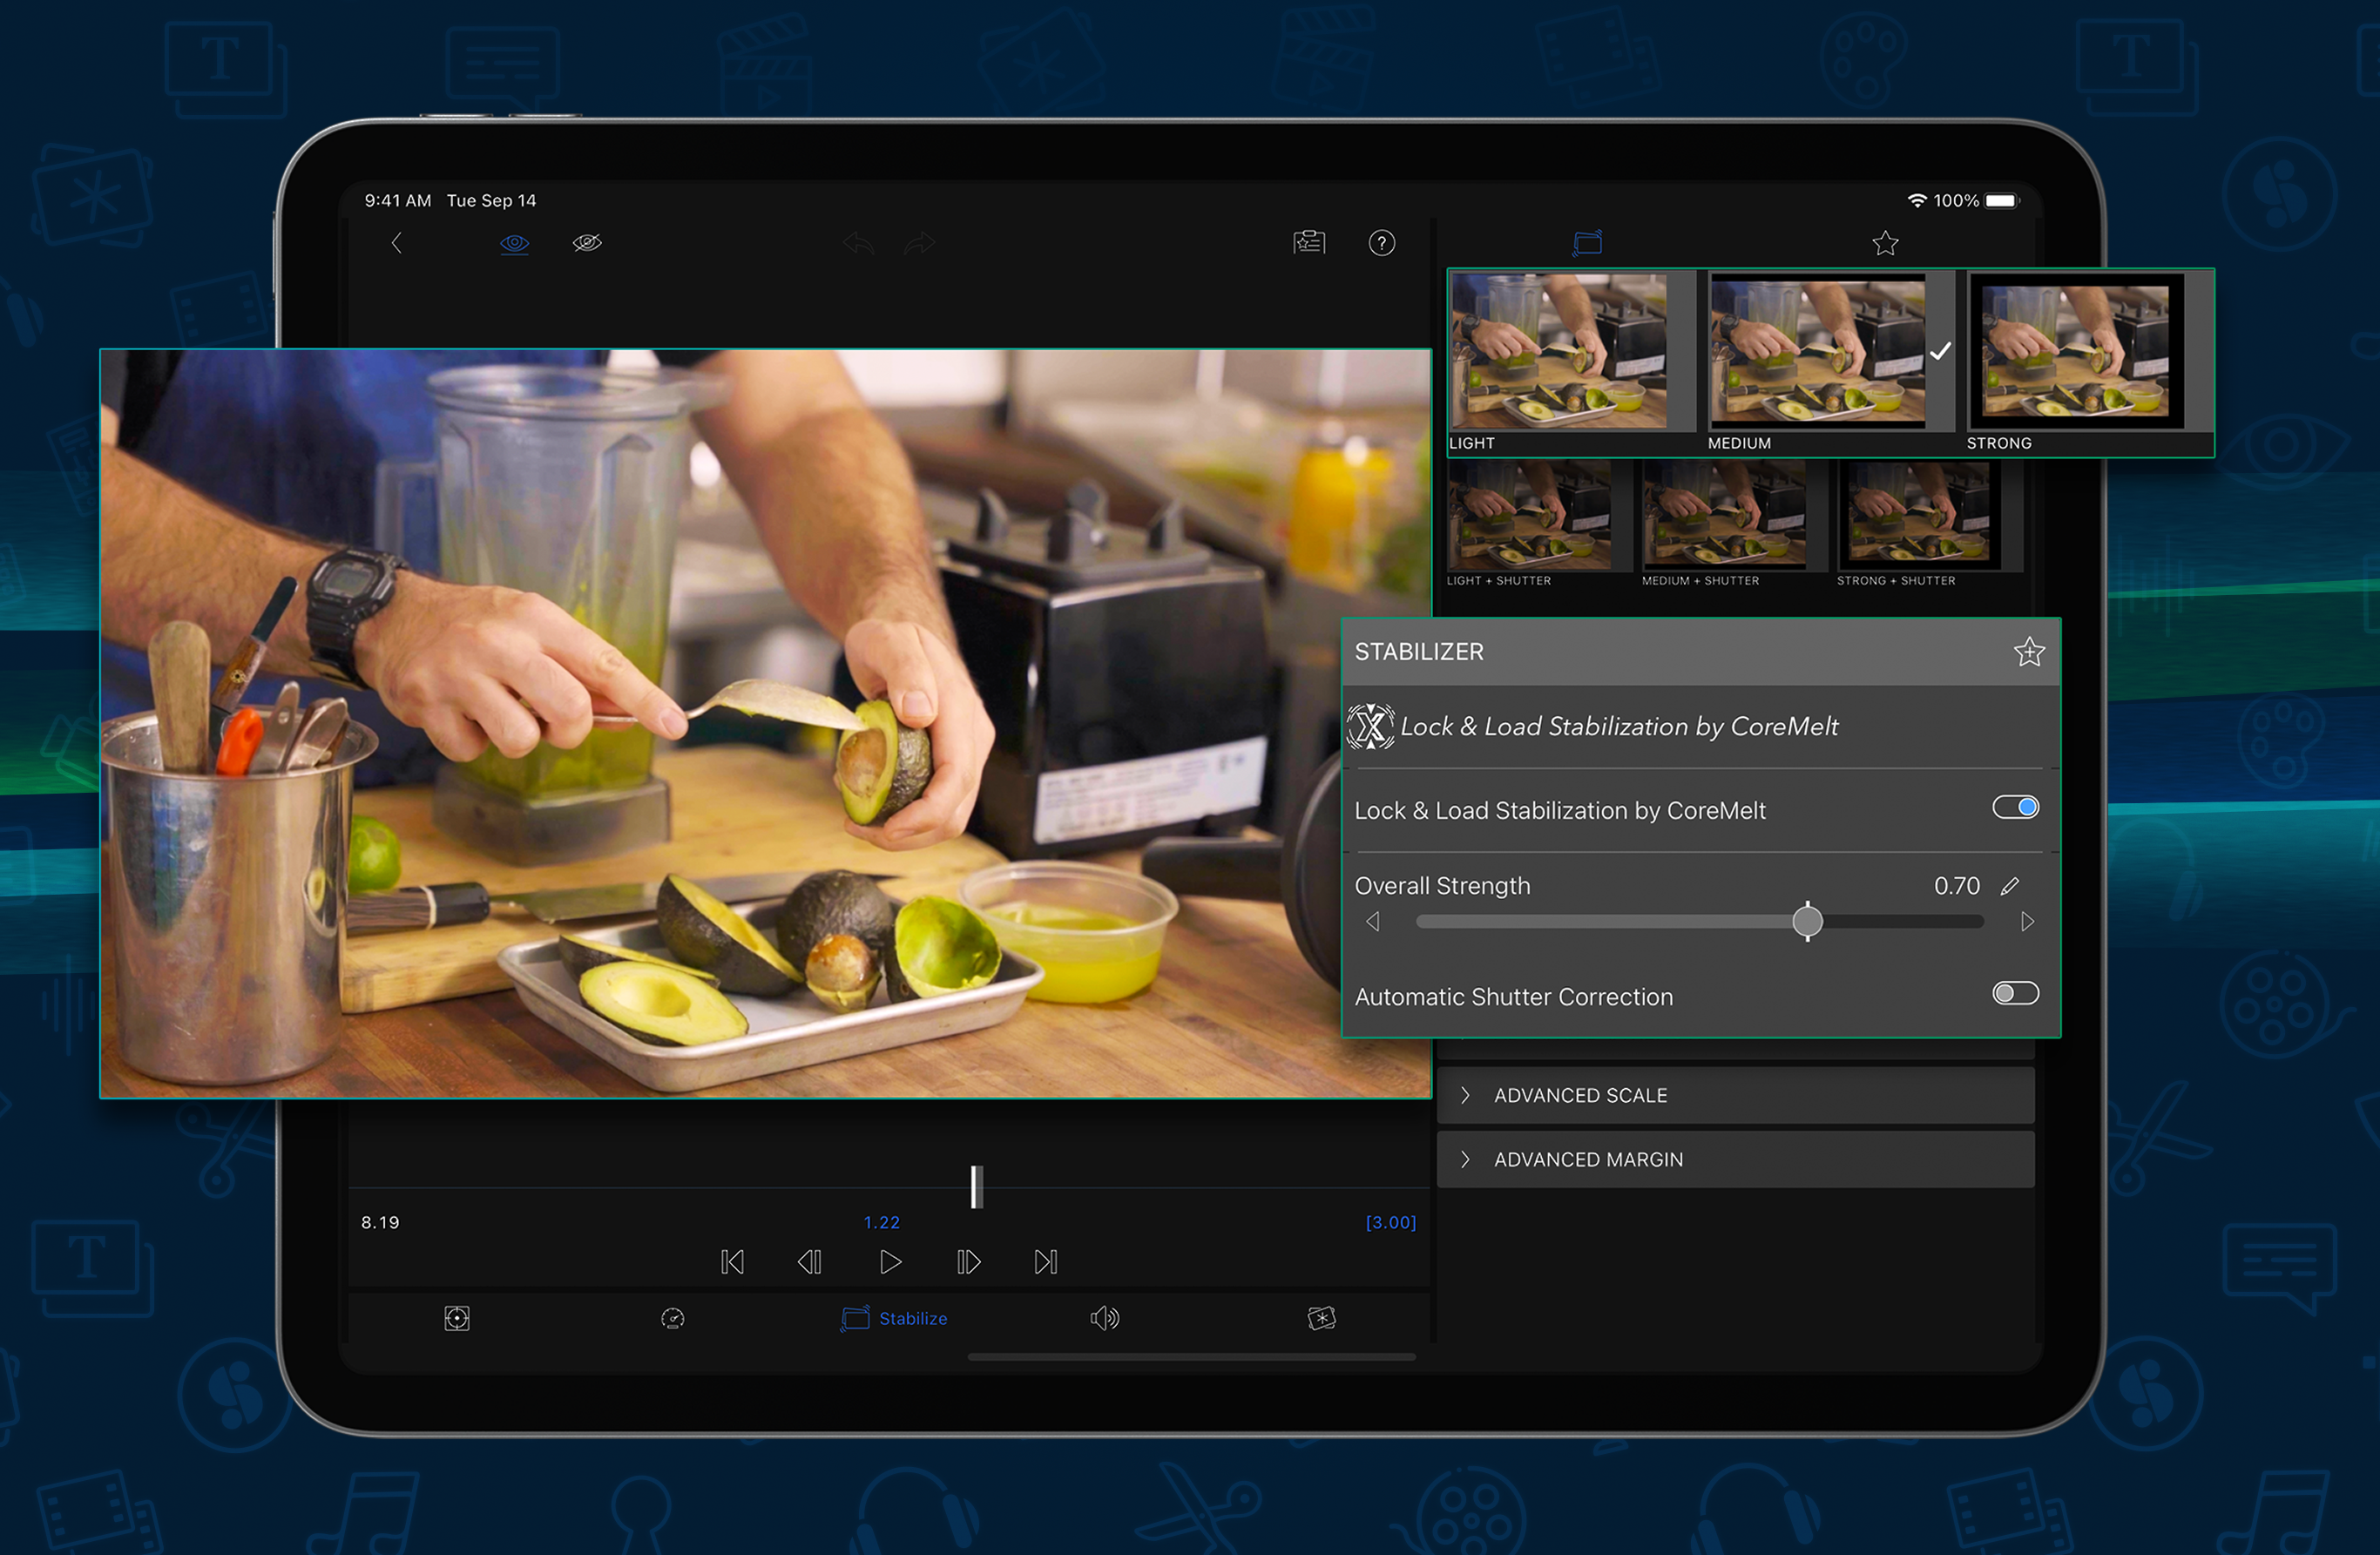Click the Overall Strength value 0.70
The height and width of the screenshot is (1555, 2380).
pos(1956,886)
